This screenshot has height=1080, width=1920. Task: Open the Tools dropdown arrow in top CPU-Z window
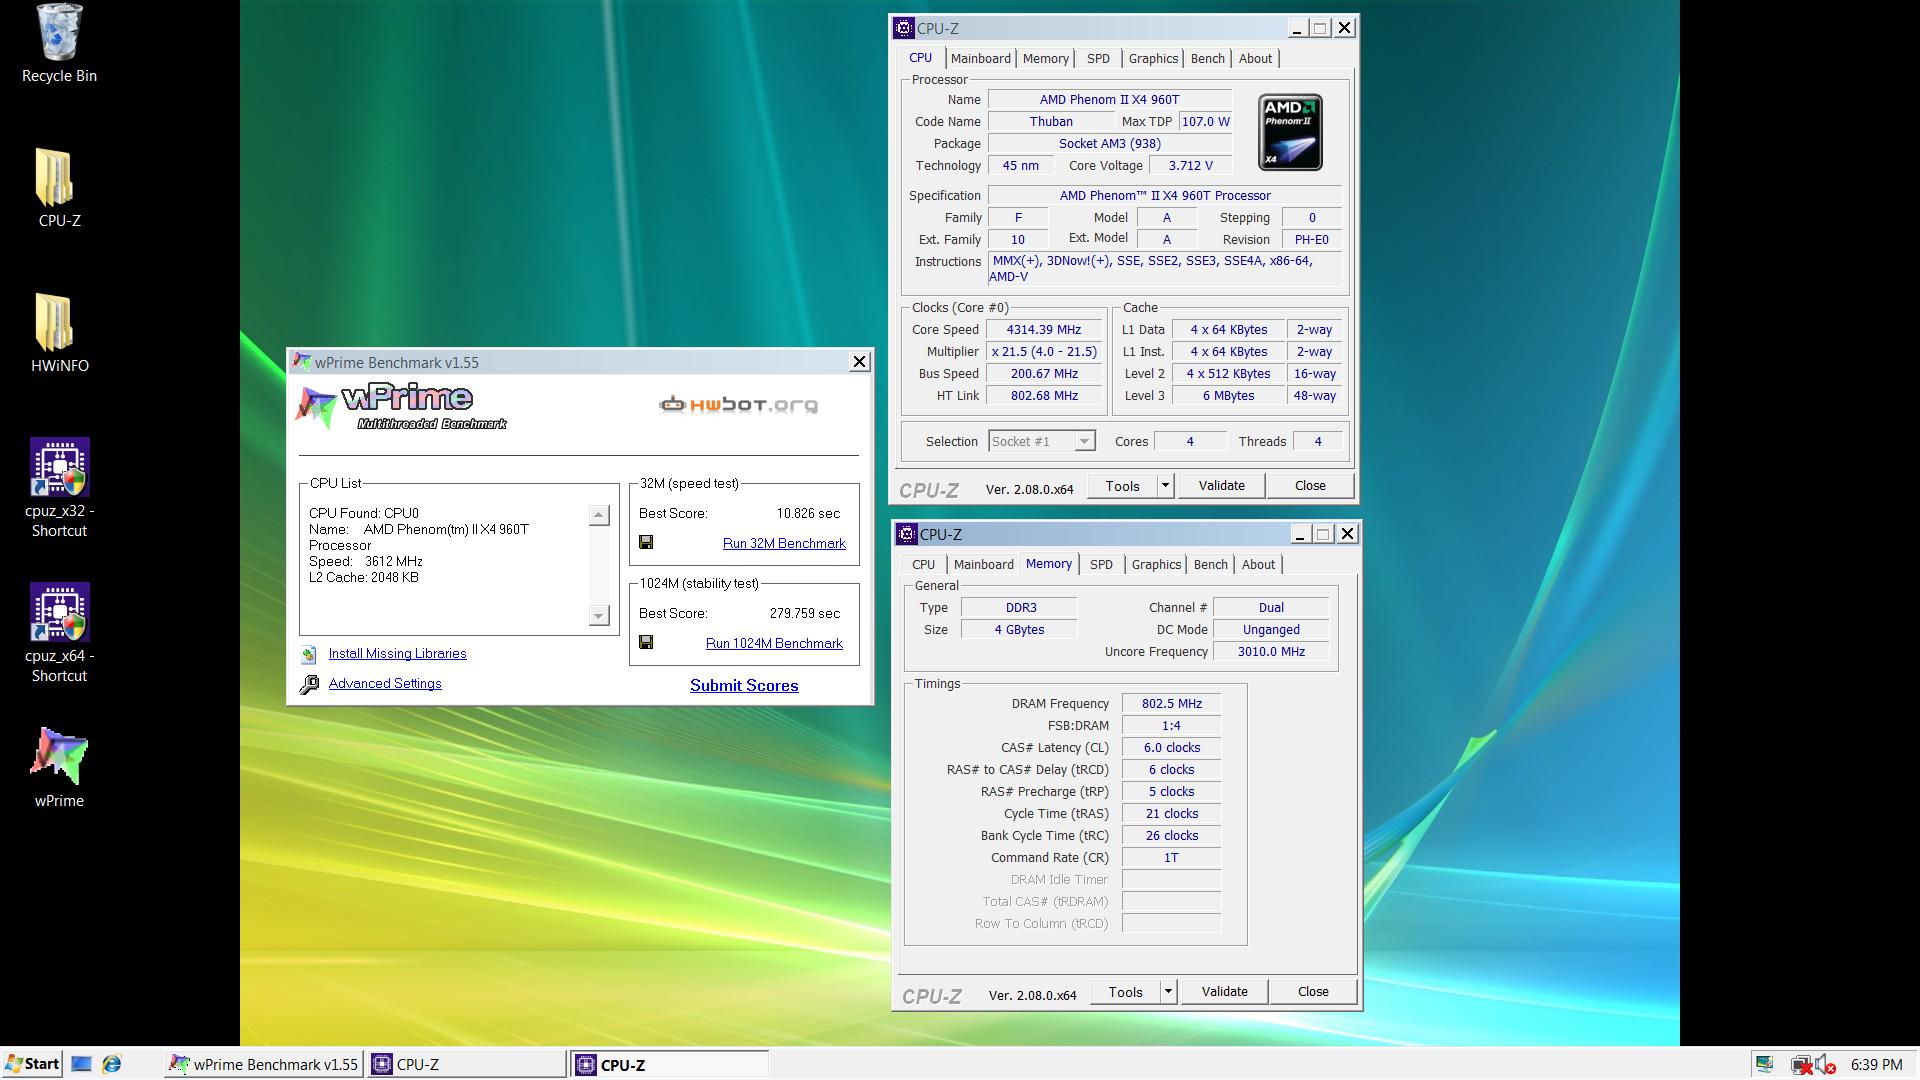(x=1165, y=486)
